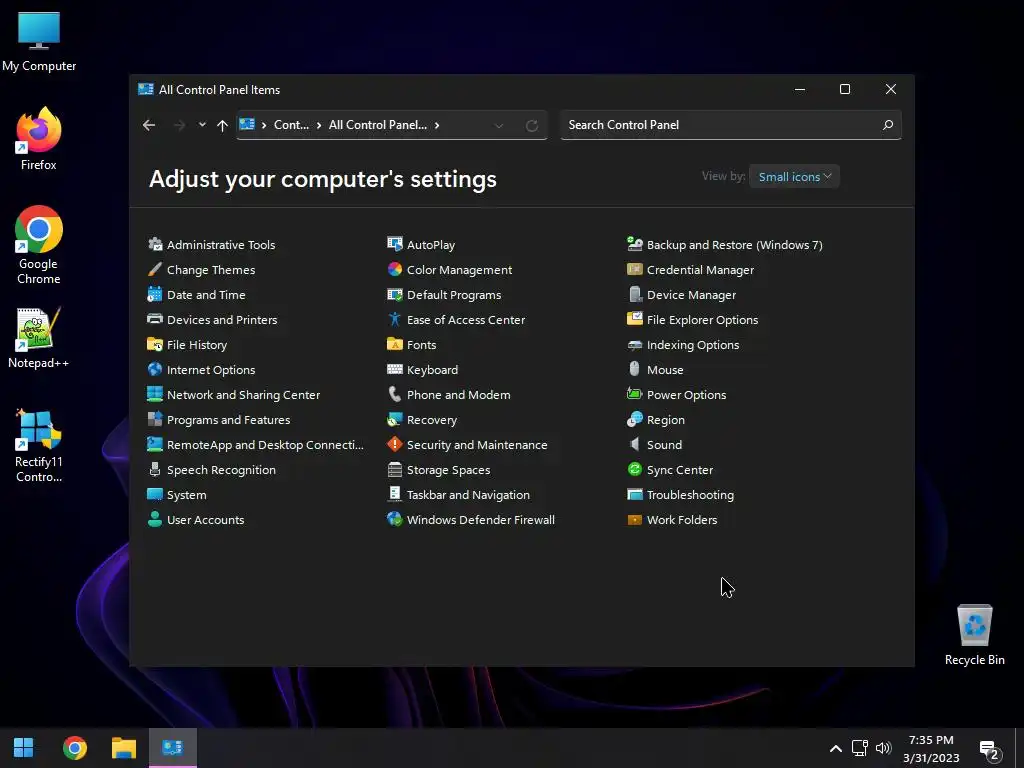
Task: Open the Security and Maintenance warning icon
Action: tap(394, 445)
